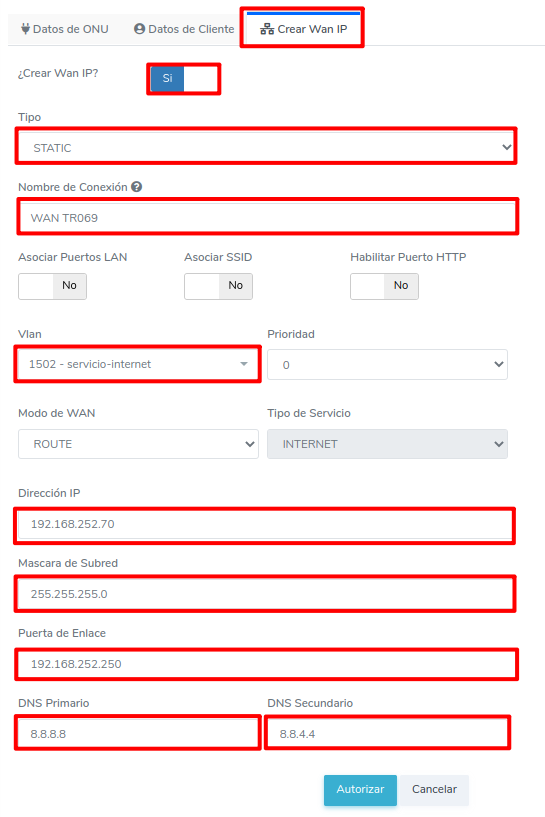This screenshot has width=545, height=817.
Task: Enable Habilitar Puerto HTTP toggle
Action: point(385,286)
